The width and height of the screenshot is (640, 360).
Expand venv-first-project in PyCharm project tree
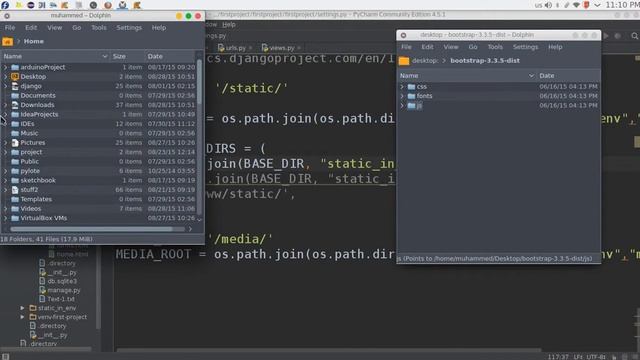22,317
